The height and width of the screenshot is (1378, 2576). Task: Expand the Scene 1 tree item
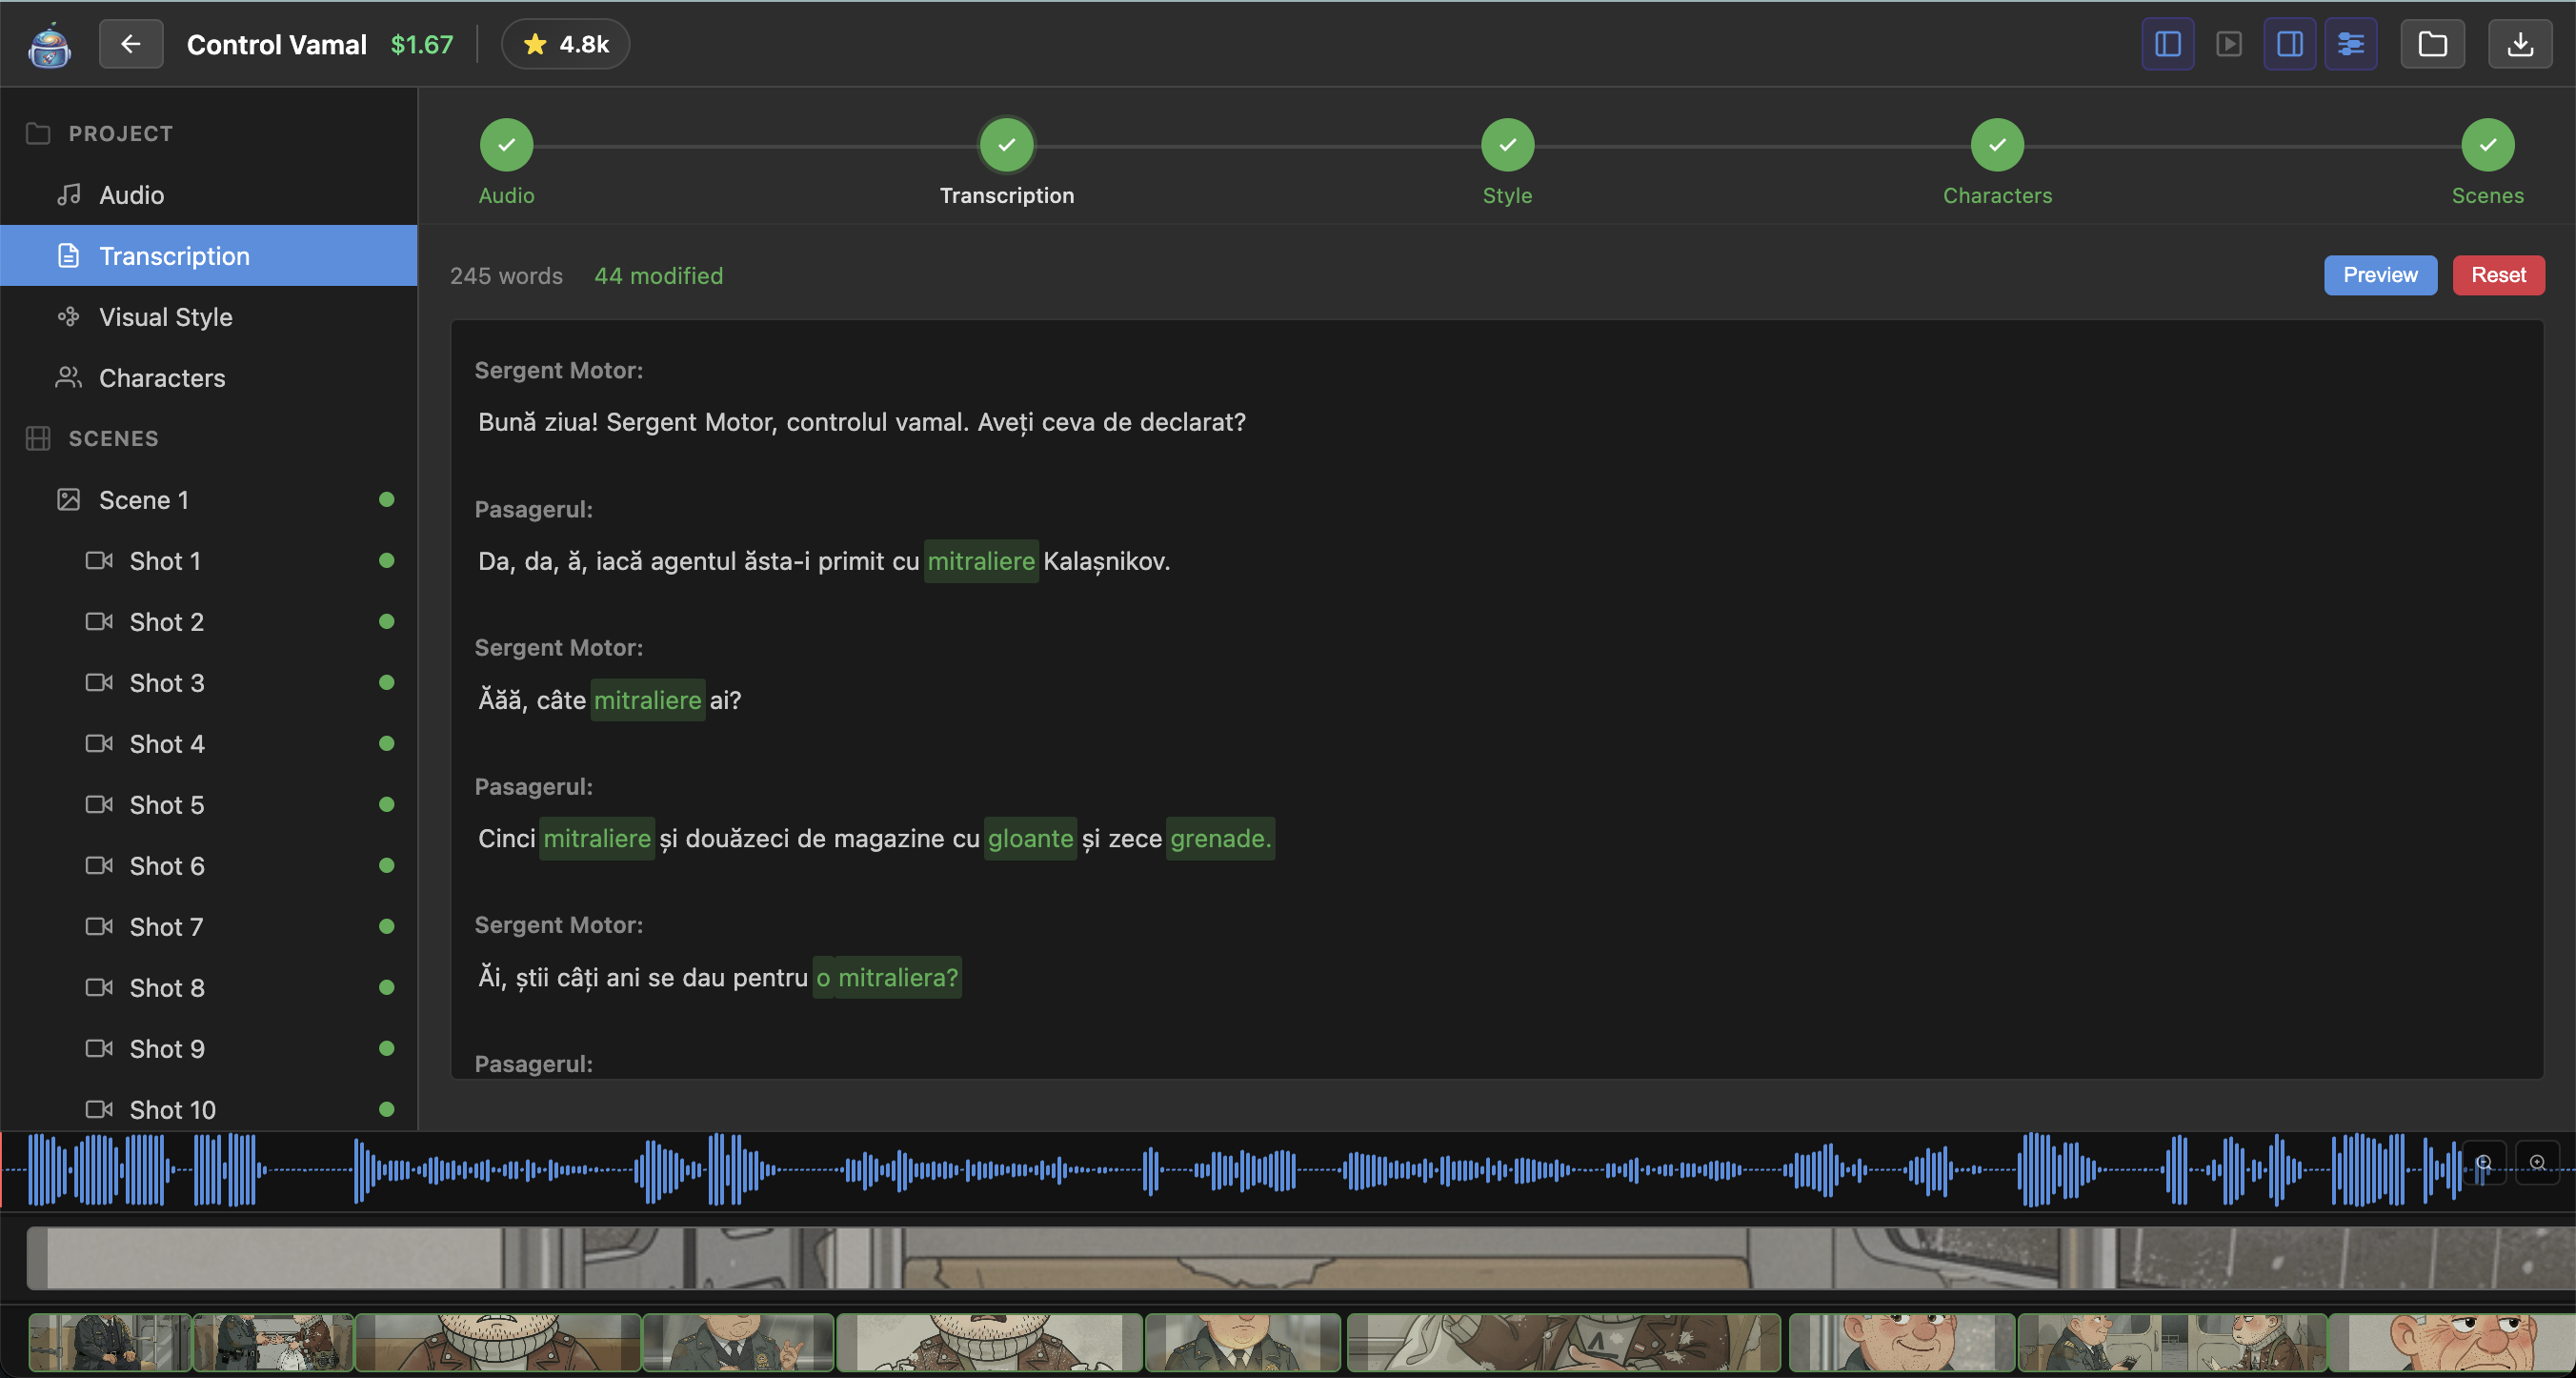[x=143, y=499]
